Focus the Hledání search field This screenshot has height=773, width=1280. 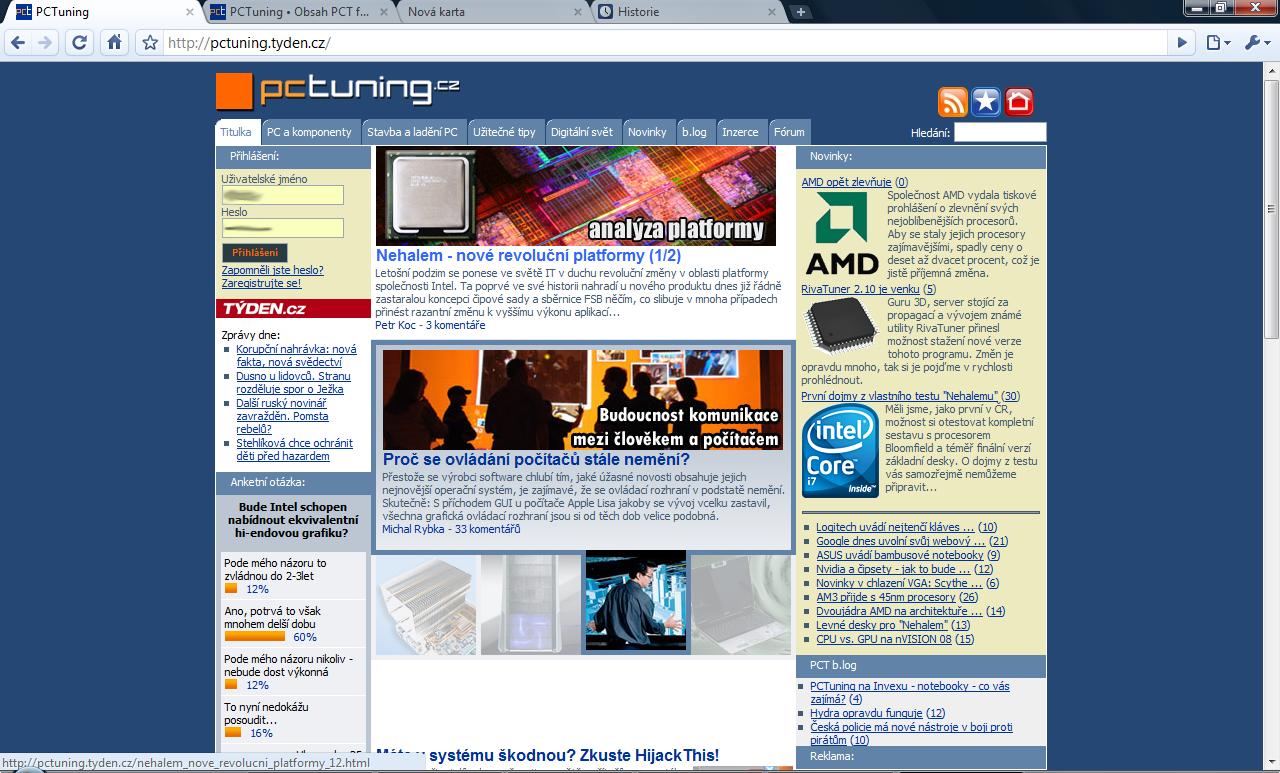999,132
